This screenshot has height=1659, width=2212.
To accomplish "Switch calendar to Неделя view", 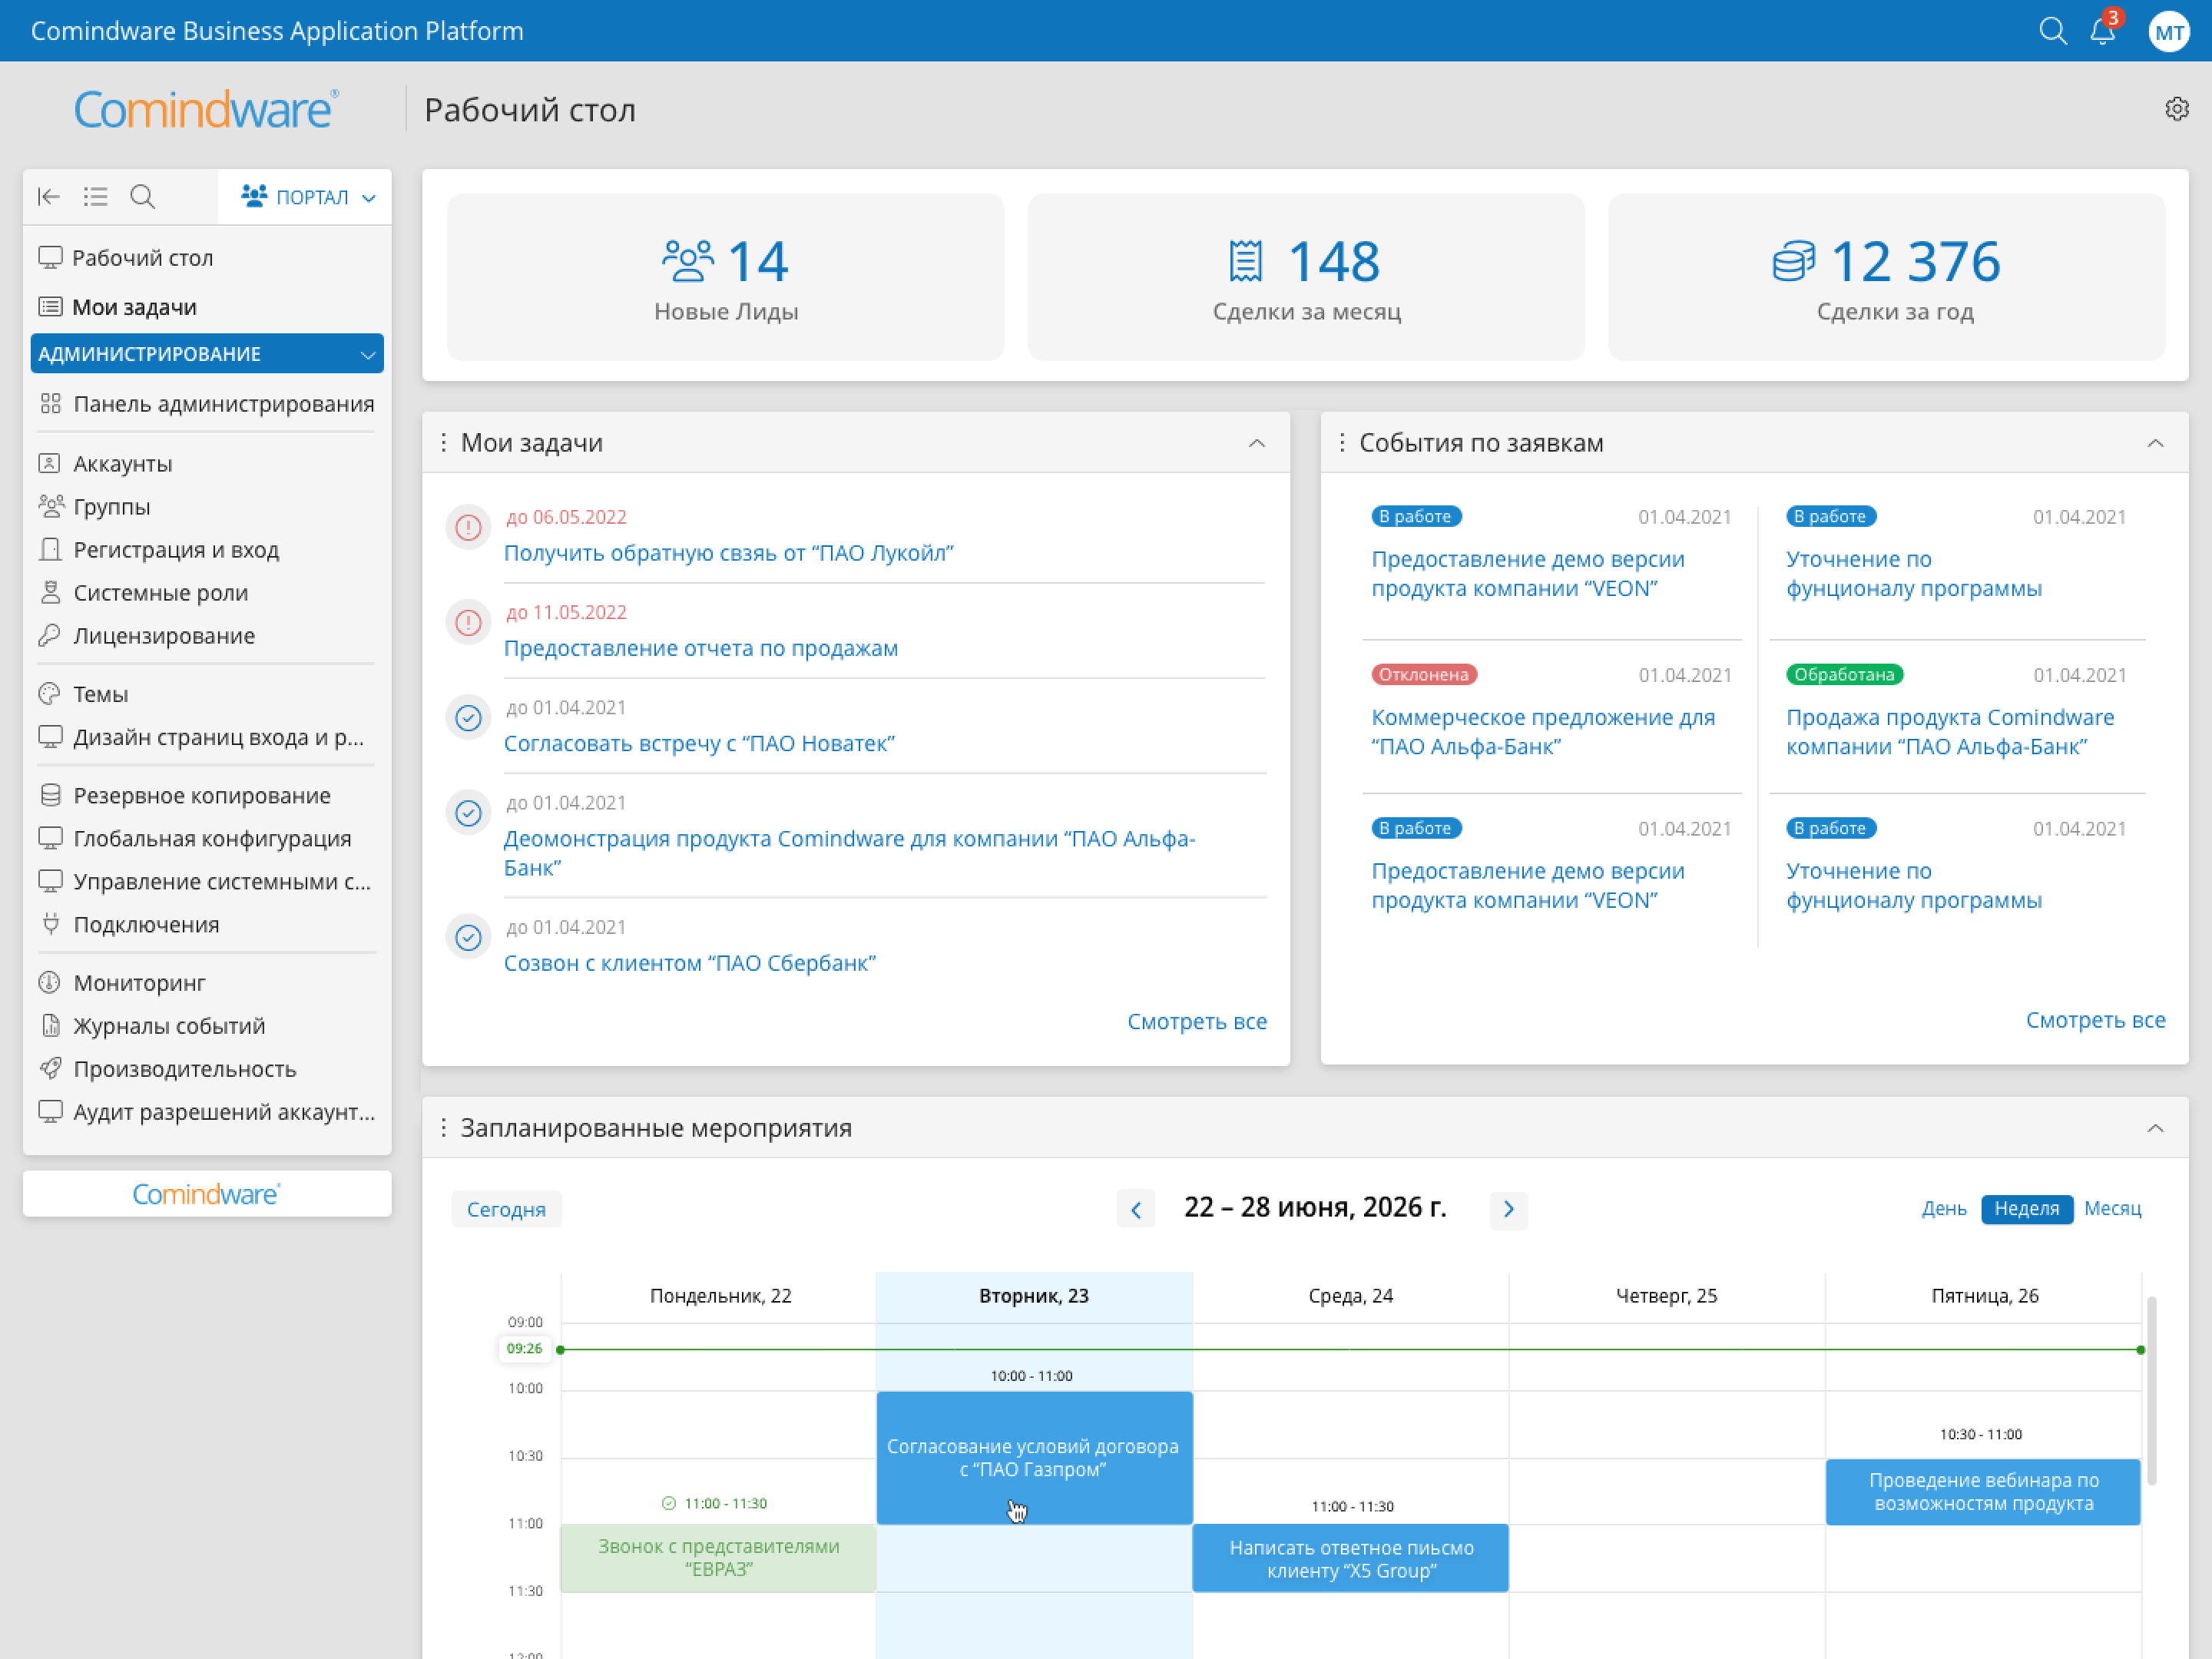I will tap(2026, 1208).
